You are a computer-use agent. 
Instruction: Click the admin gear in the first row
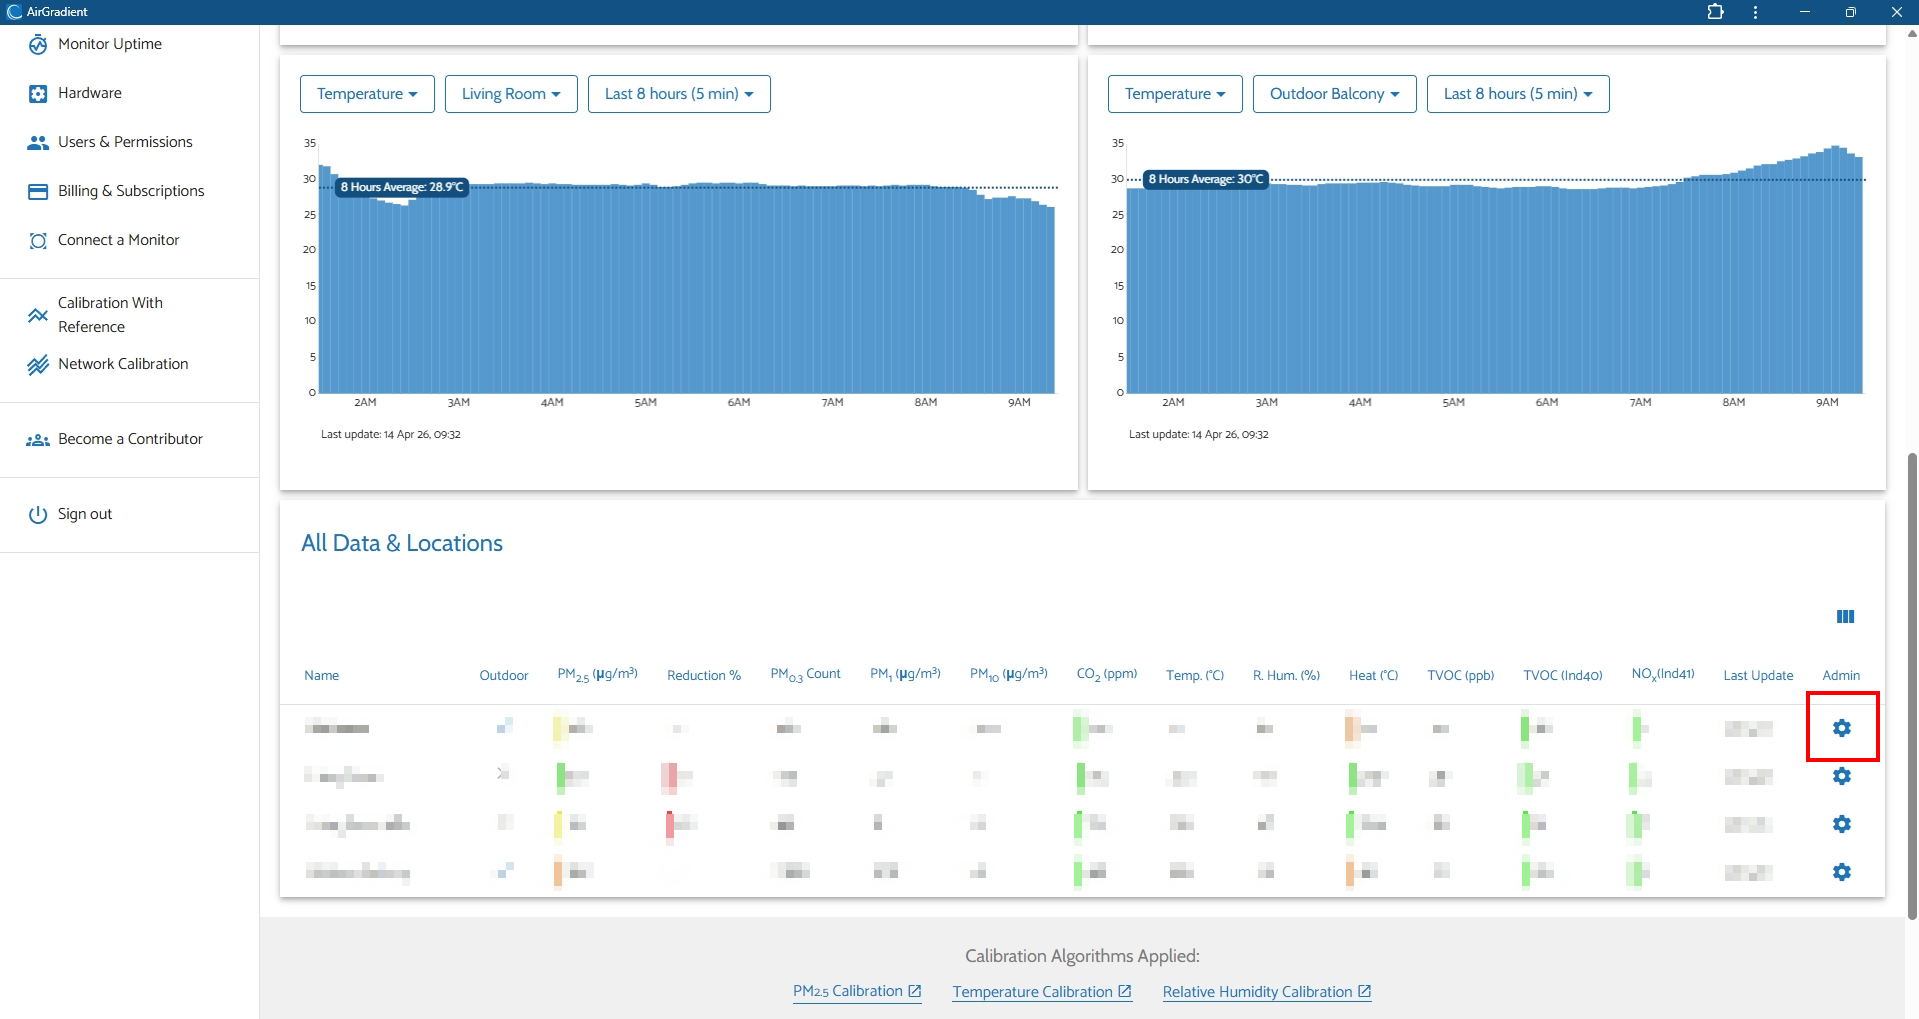1841,728
